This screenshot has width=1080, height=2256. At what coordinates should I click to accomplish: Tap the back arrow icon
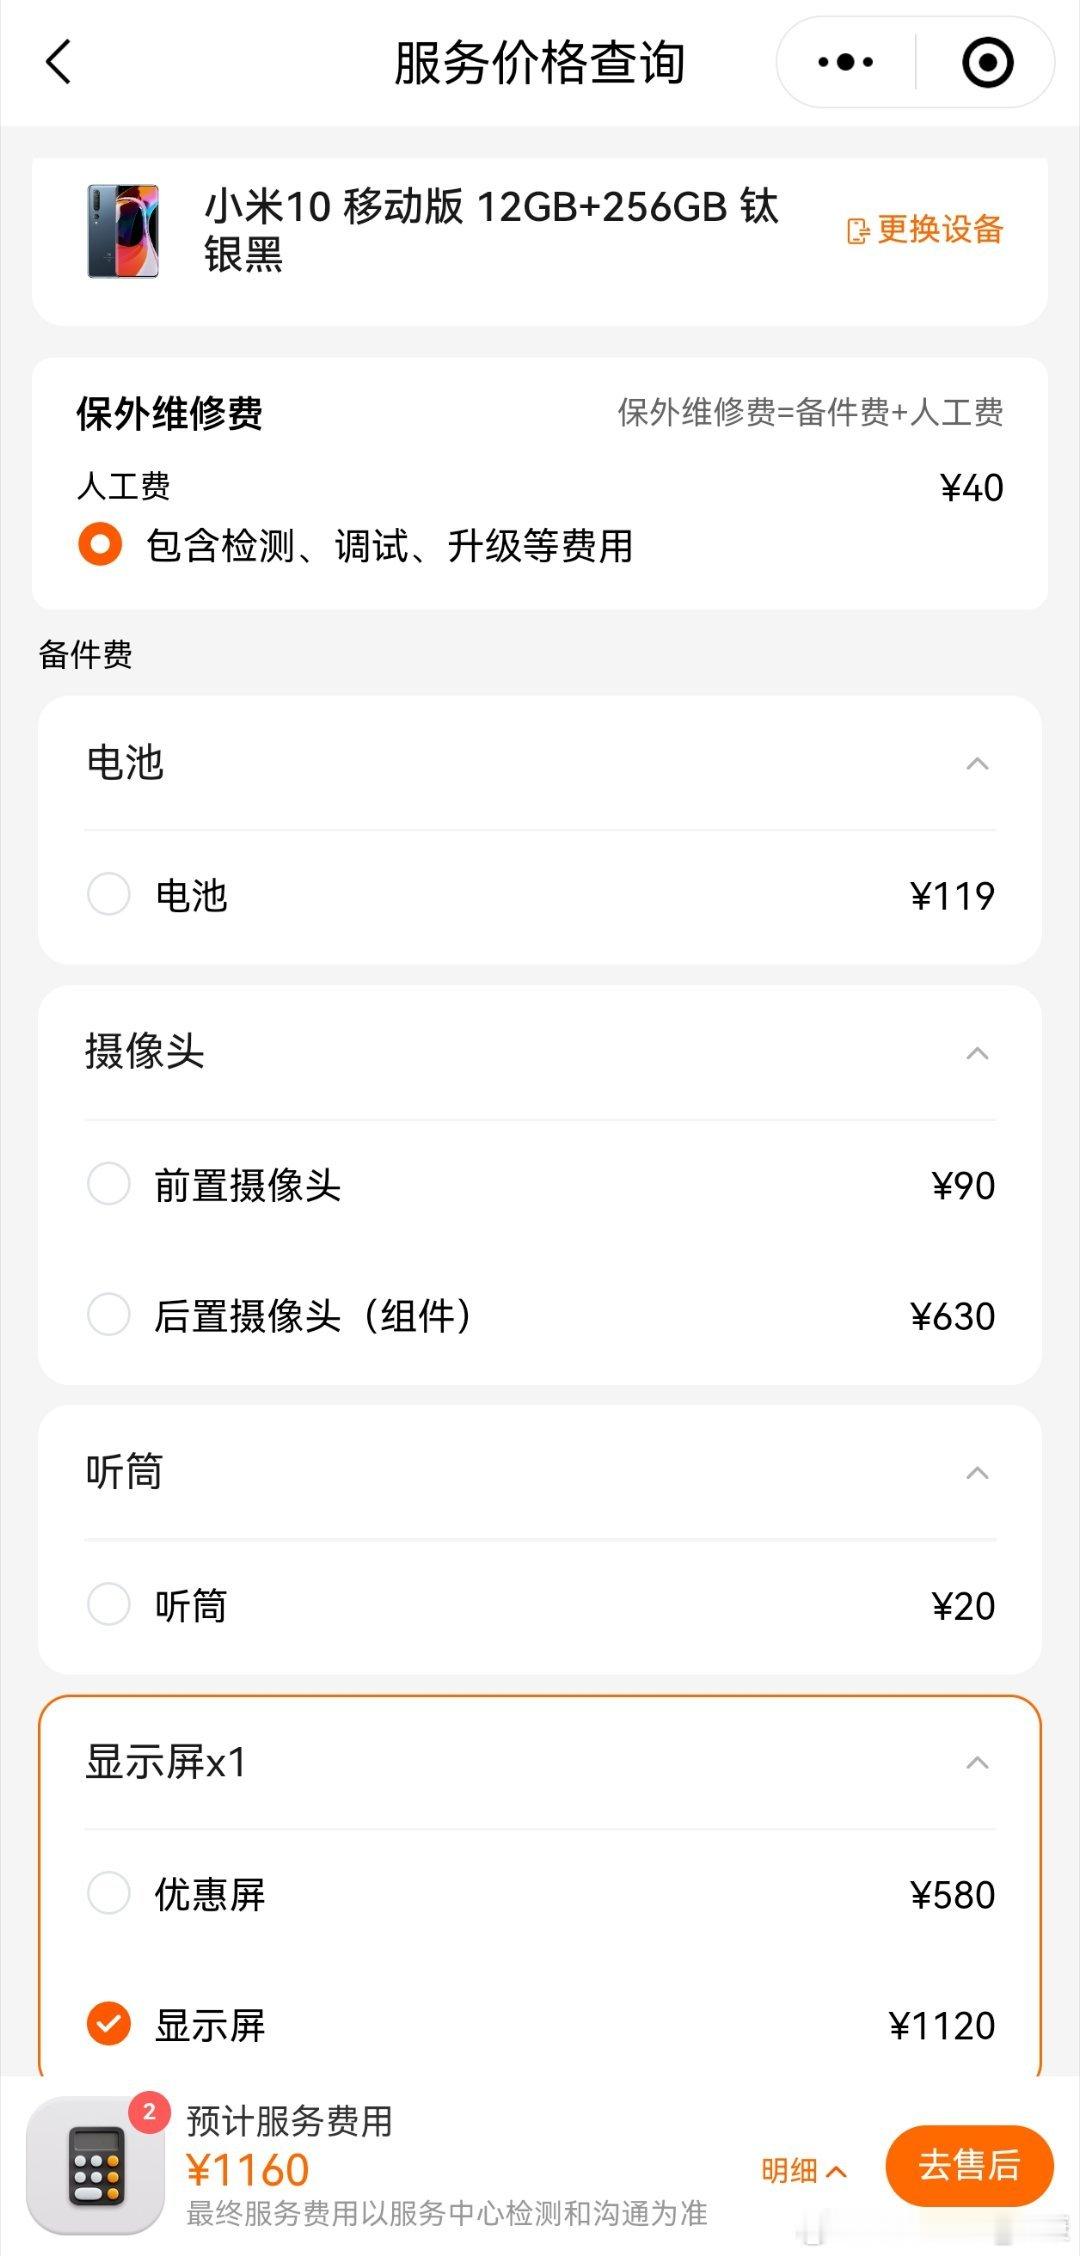(x=59, y=62)
